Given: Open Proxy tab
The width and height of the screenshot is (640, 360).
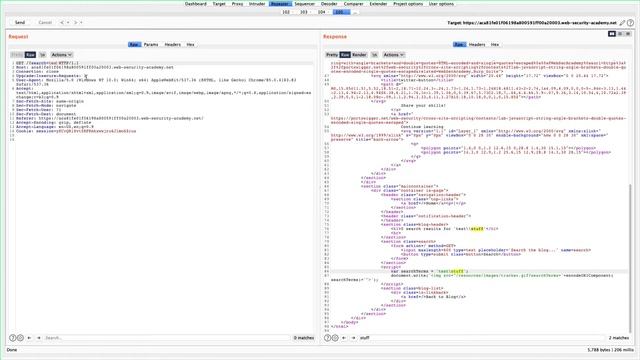Looking at the screenshot, I should point(237,4).
